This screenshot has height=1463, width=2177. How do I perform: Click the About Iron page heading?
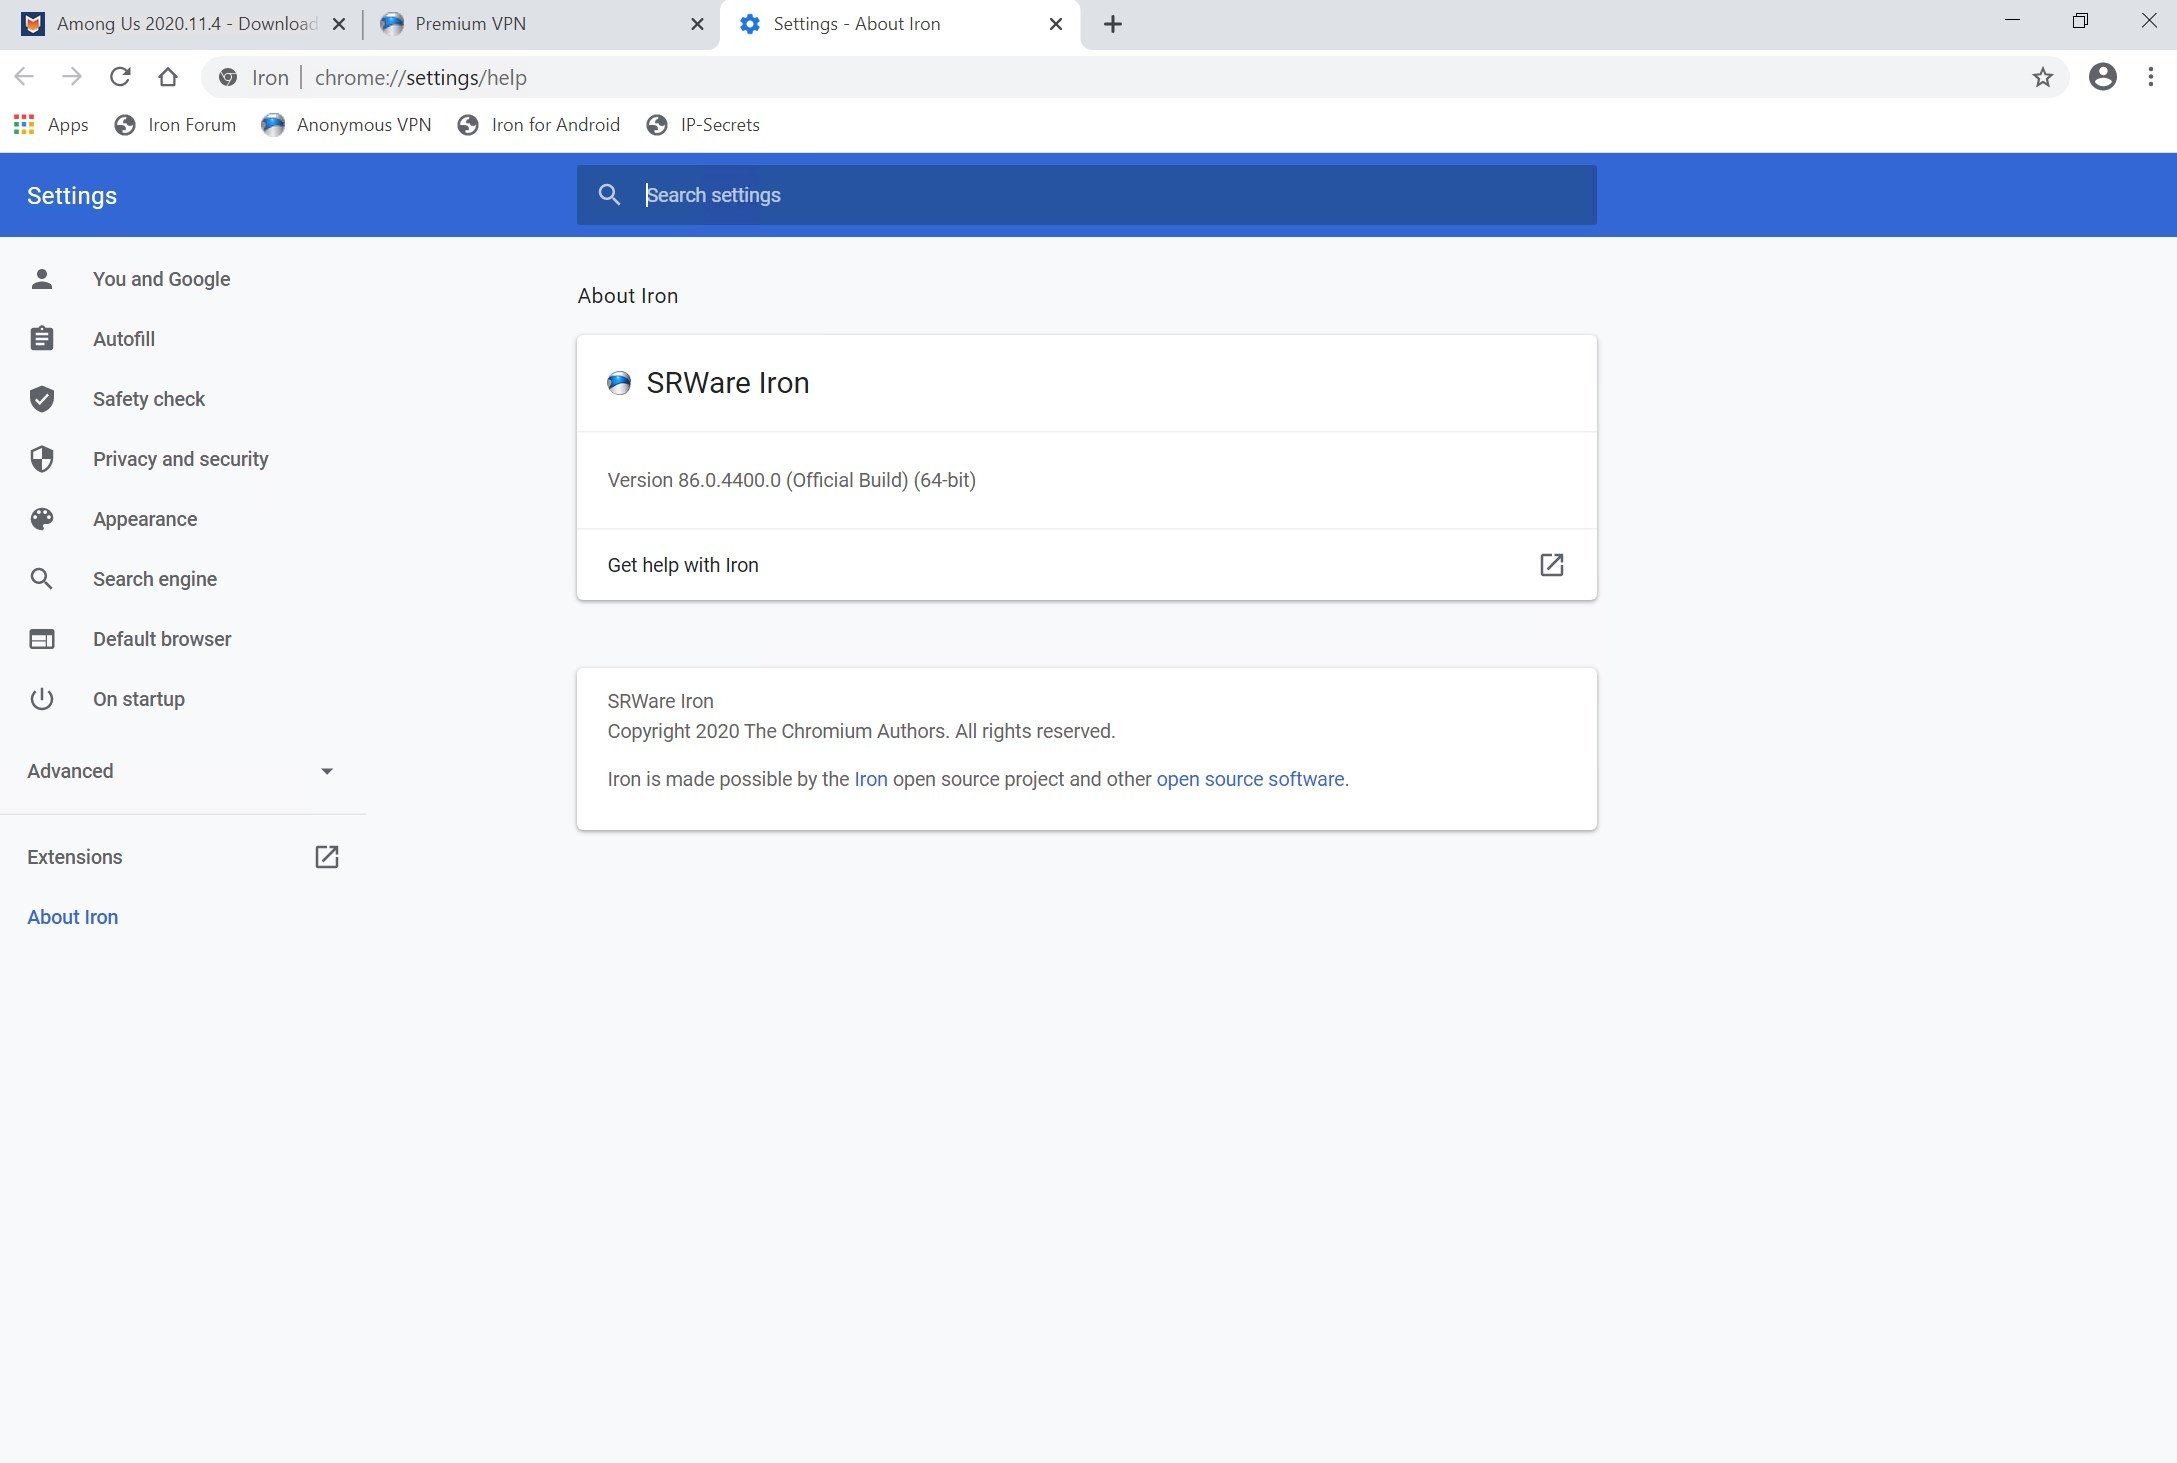(x=627, y=296)
